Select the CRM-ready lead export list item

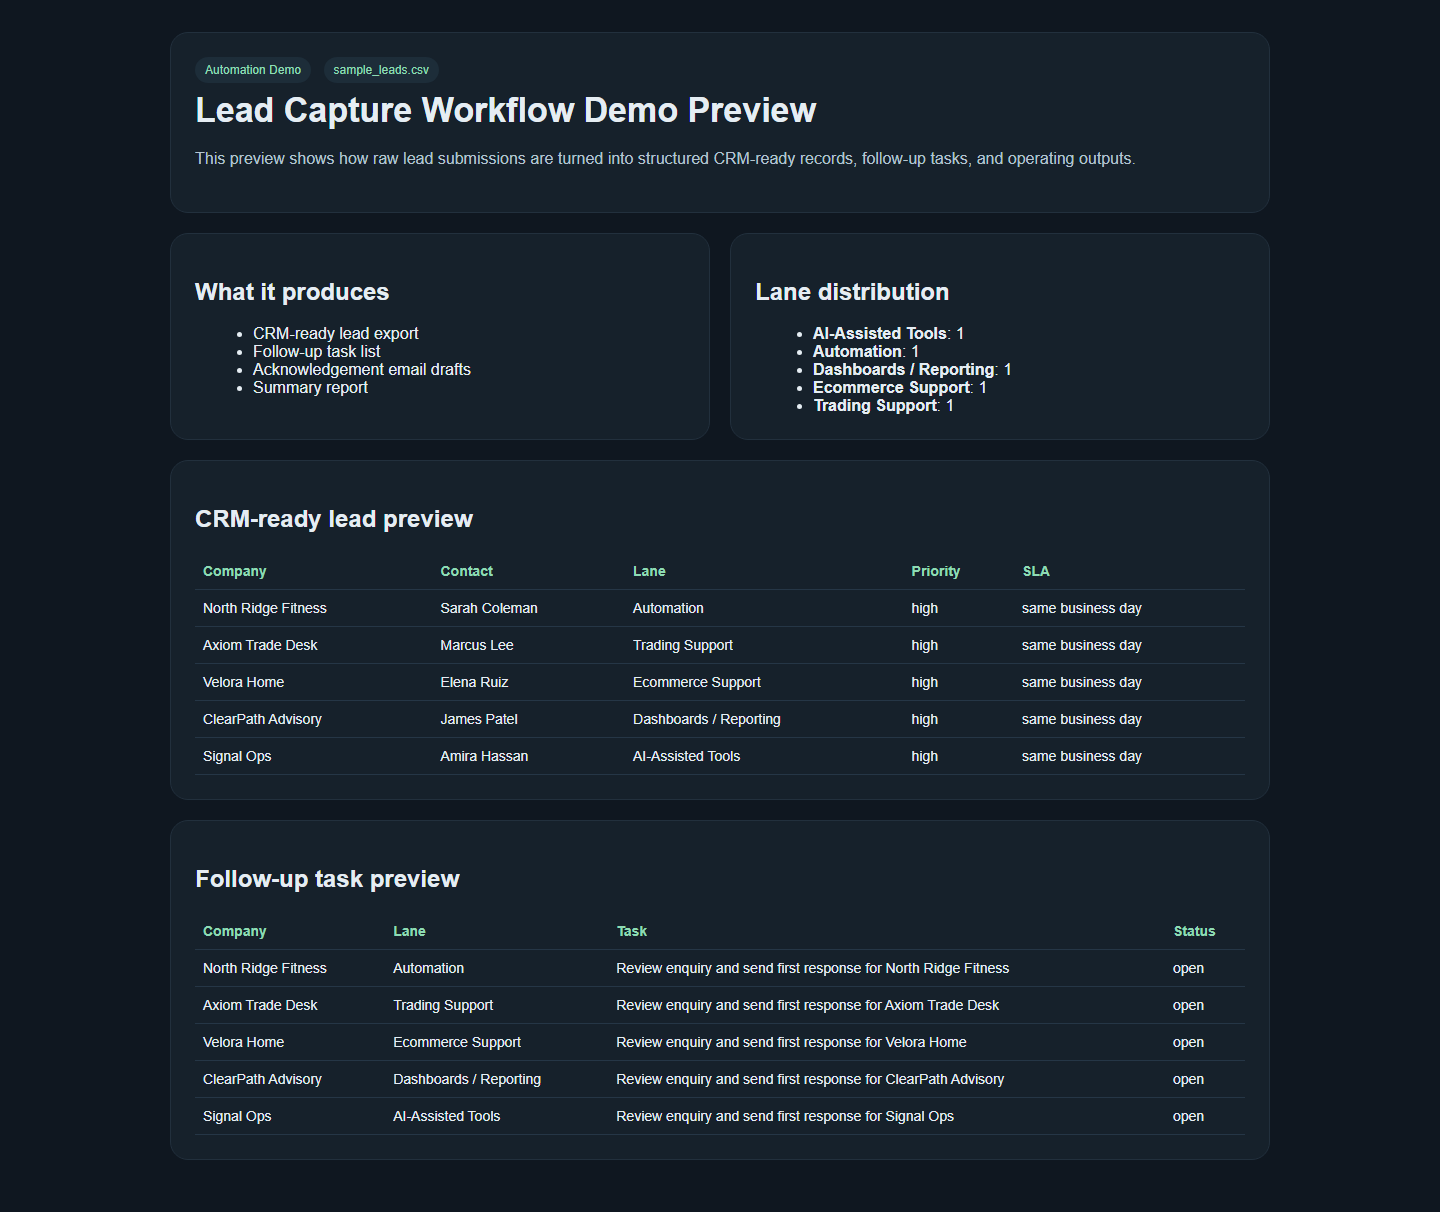[336, 333]
